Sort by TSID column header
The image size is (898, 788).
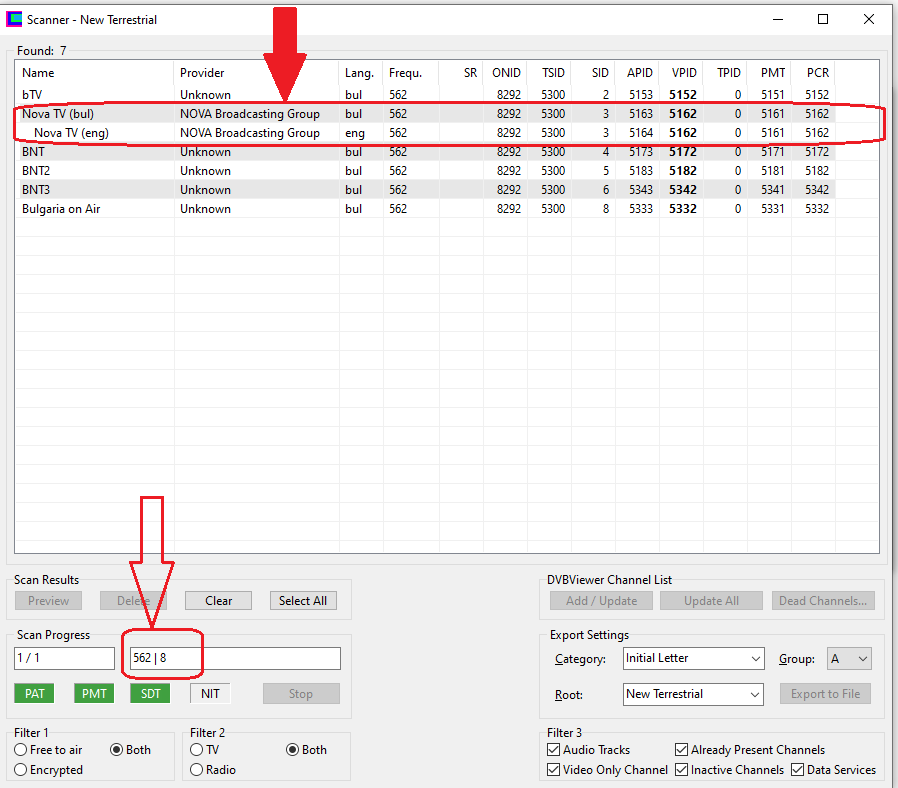pyautogui.click(x=549, y=73)
